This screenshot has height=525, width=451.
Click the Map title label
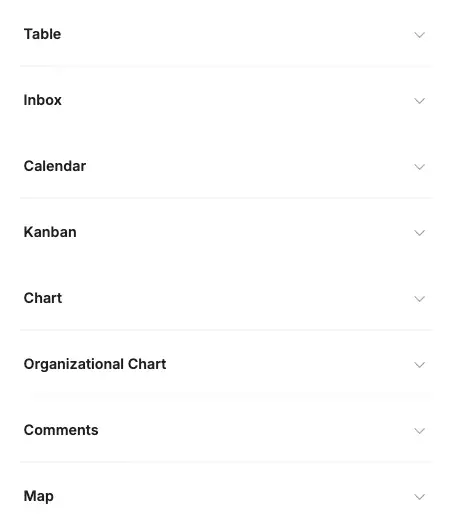point(39,496)
